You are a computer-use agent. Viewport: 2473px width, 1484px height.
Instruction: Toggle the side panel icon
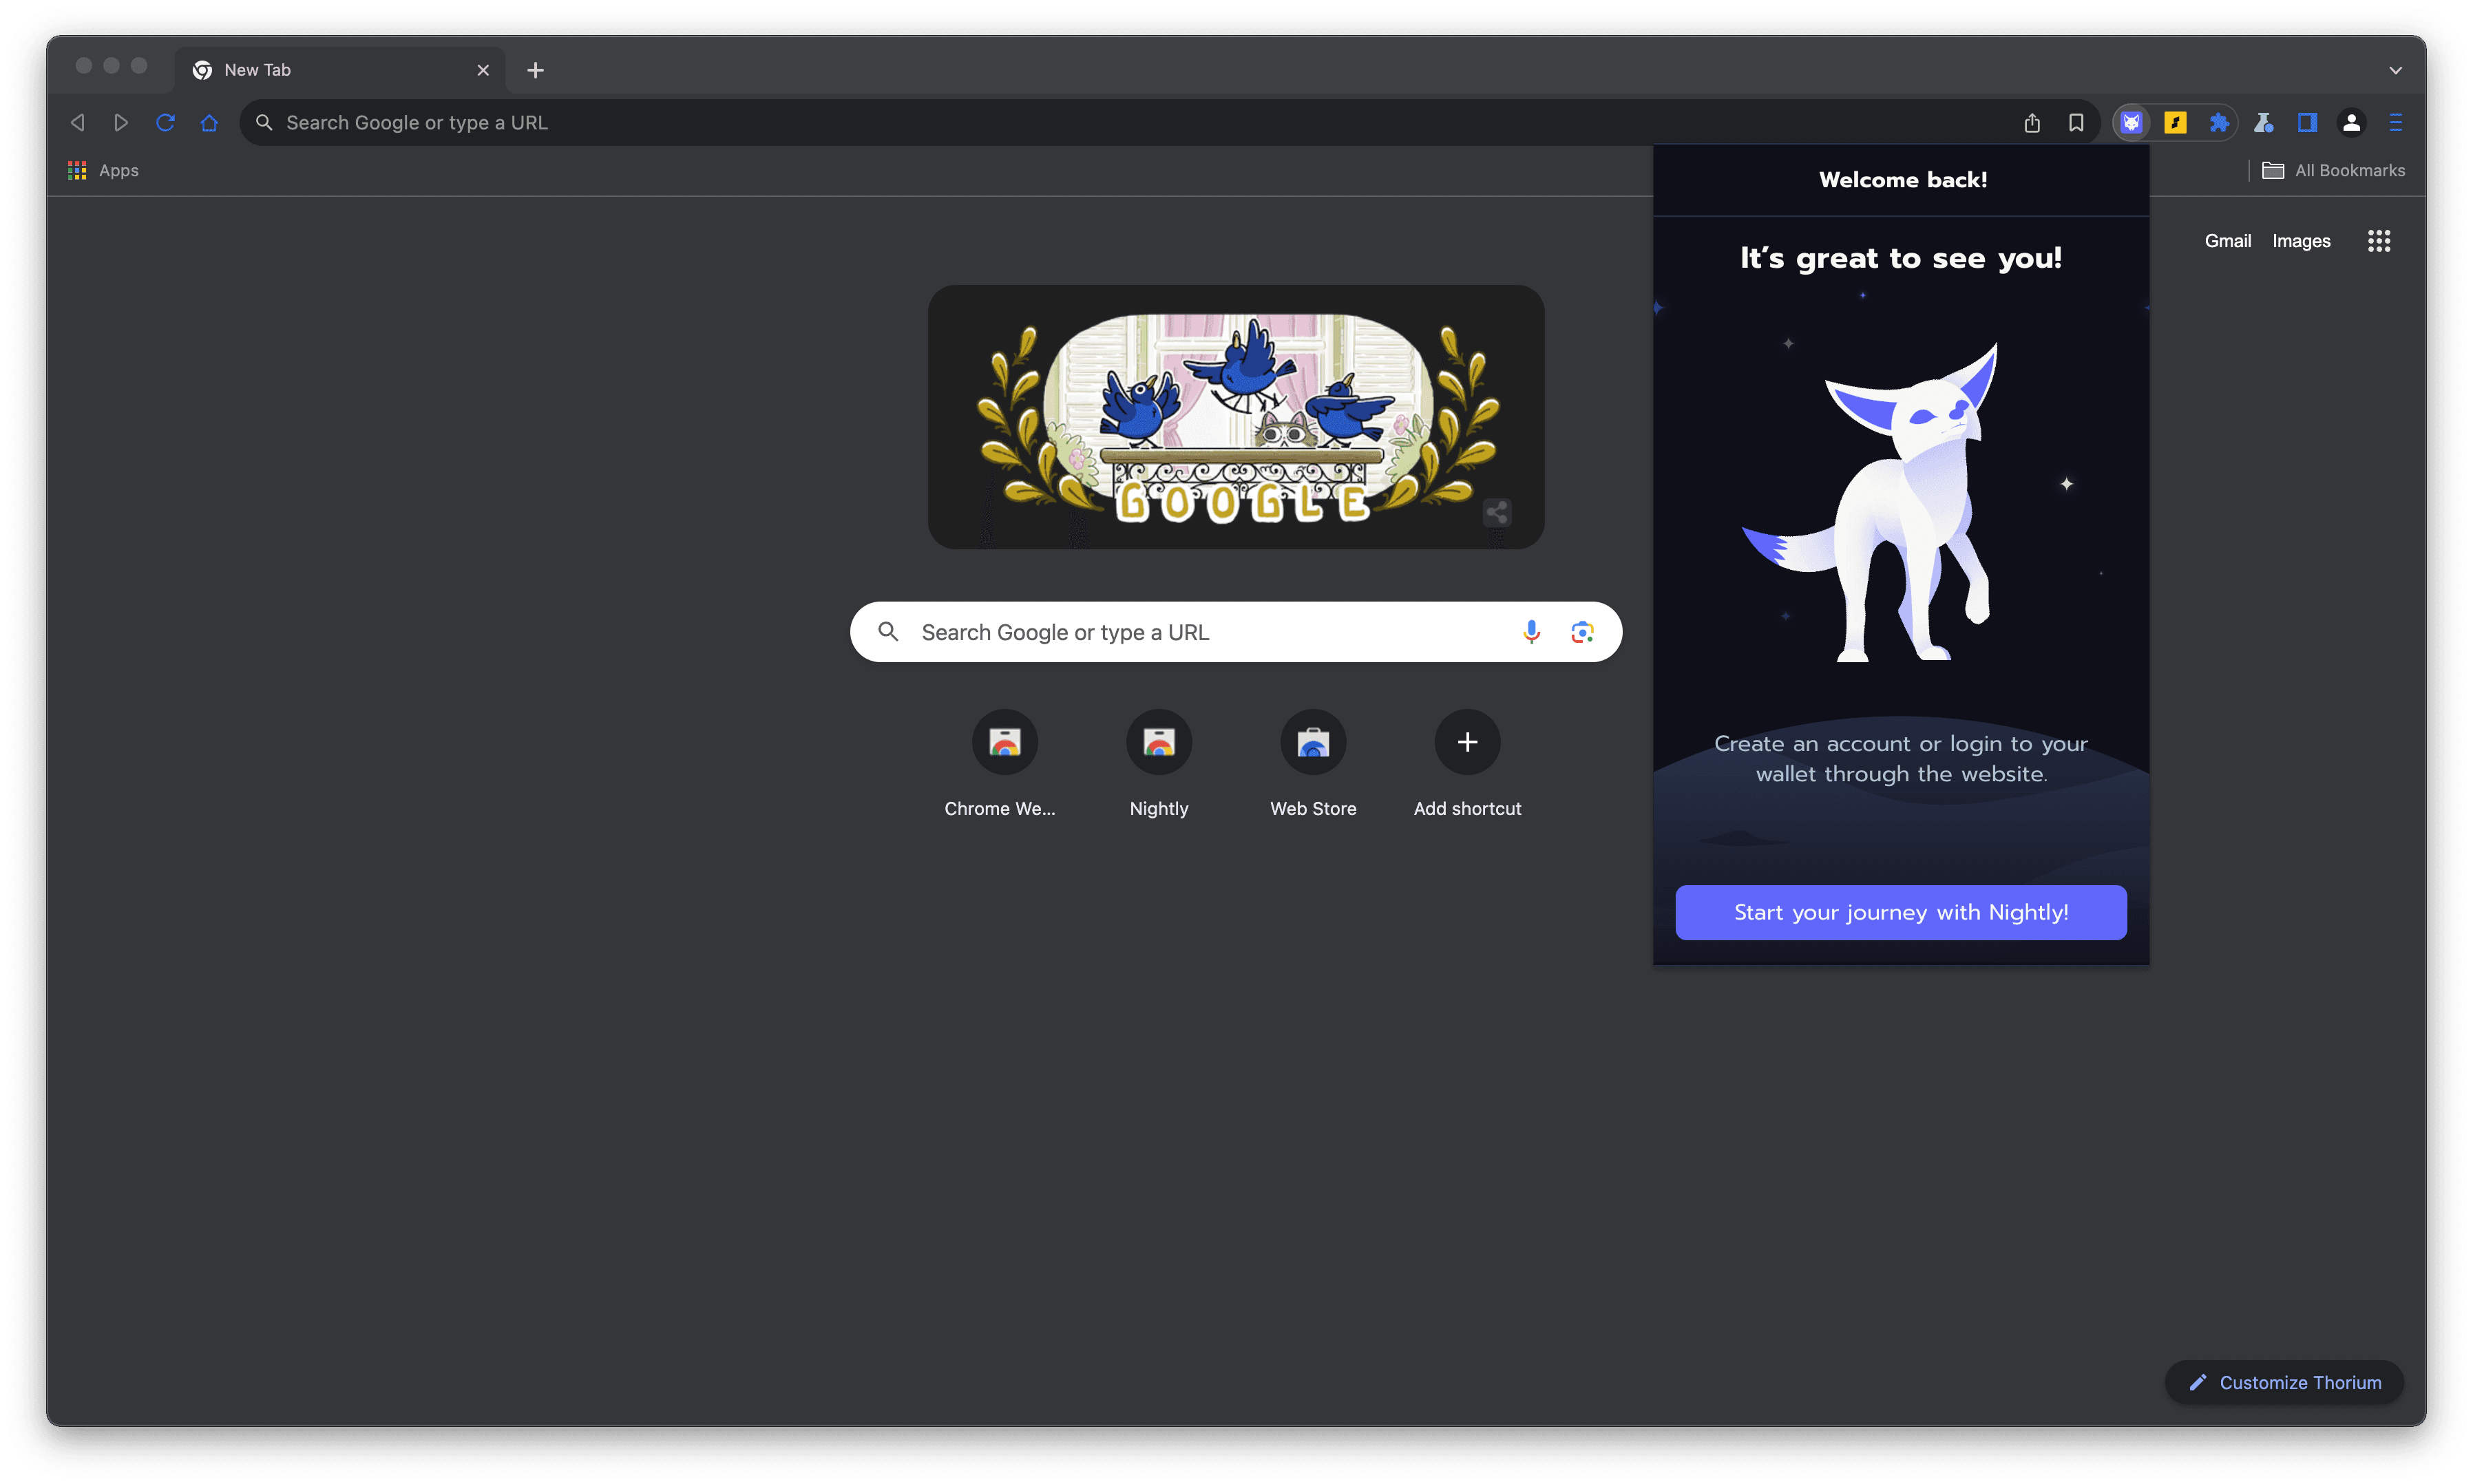(2307, 122)
